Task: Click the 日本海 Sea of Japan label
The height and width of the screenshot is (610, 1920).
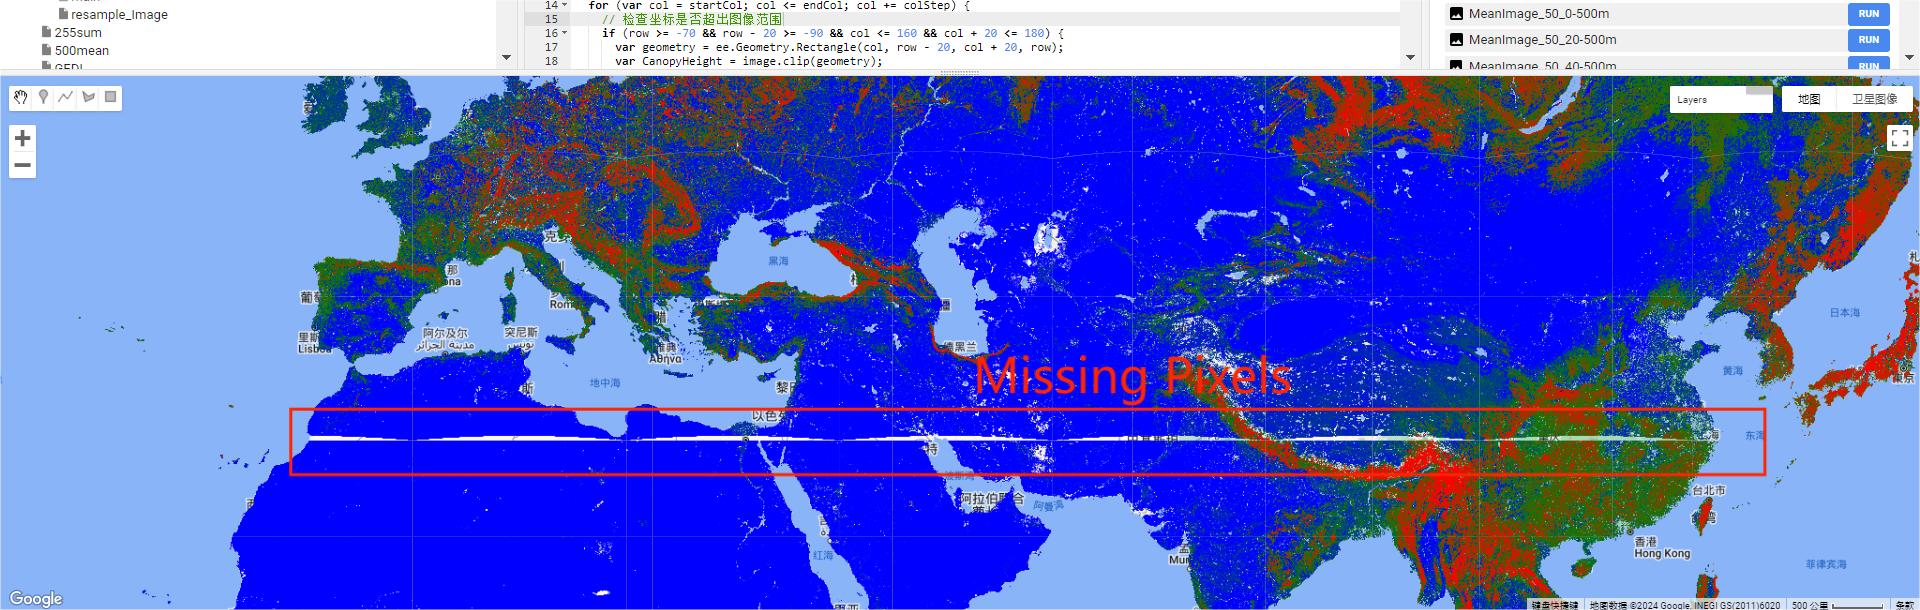Action: [x=1845, y=313]
